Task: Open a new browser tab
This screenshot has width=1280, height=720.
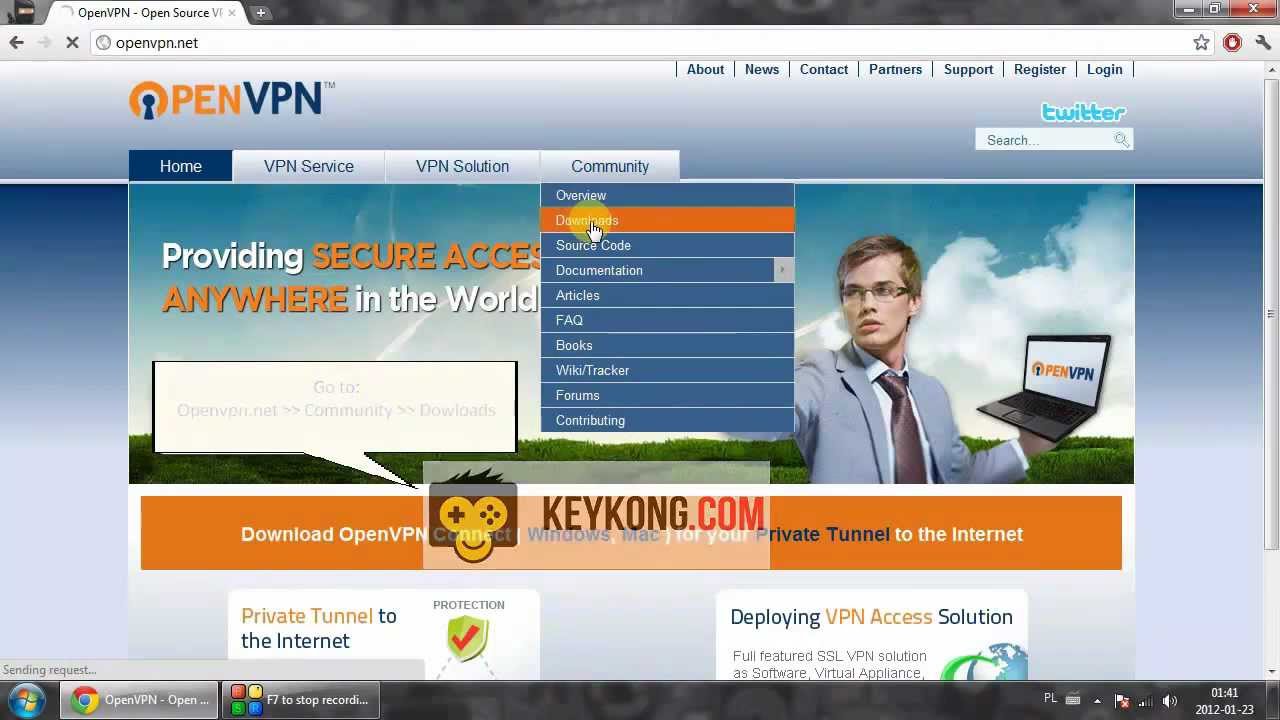Action: pyautogui.click(x=260, y=13)
